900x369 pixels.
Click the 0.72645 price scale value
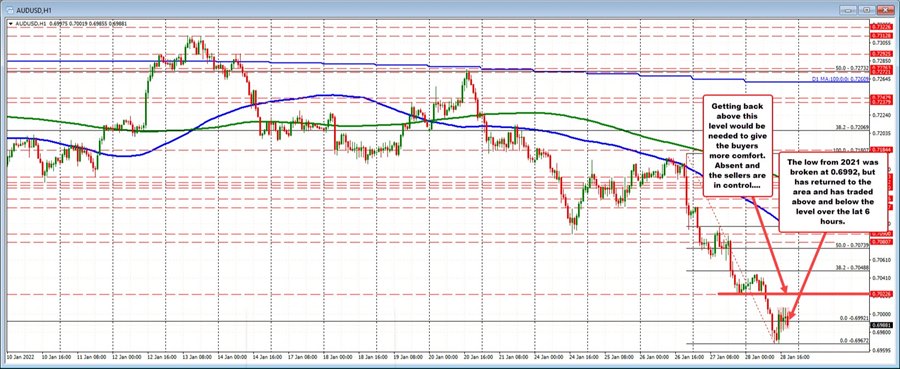882,79
